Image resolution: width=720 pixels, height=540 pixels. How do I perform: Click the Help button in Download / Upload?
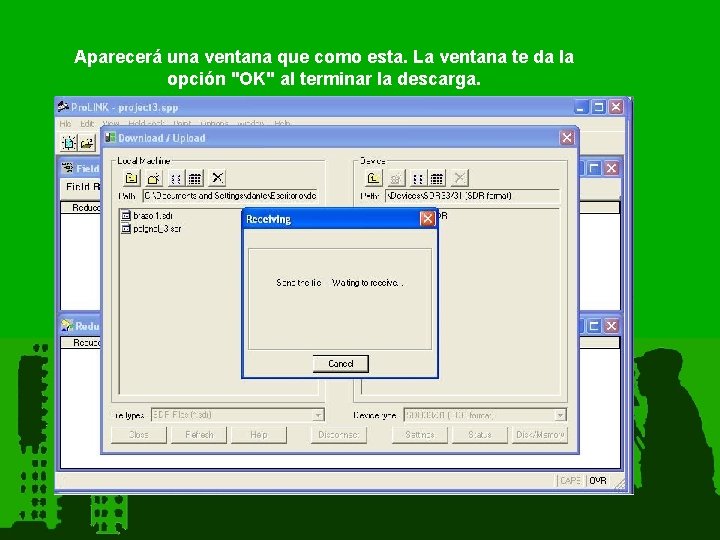click(259, 434)
